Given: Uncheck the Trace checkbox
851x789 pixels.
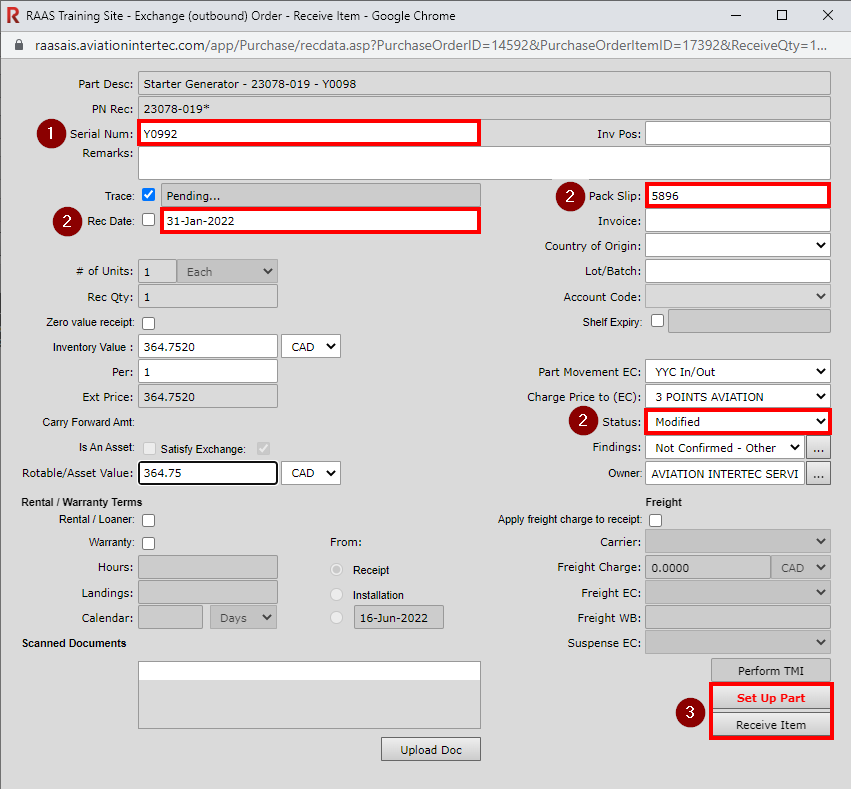Looking at the screenshot, I should click(x=149, y=195).
